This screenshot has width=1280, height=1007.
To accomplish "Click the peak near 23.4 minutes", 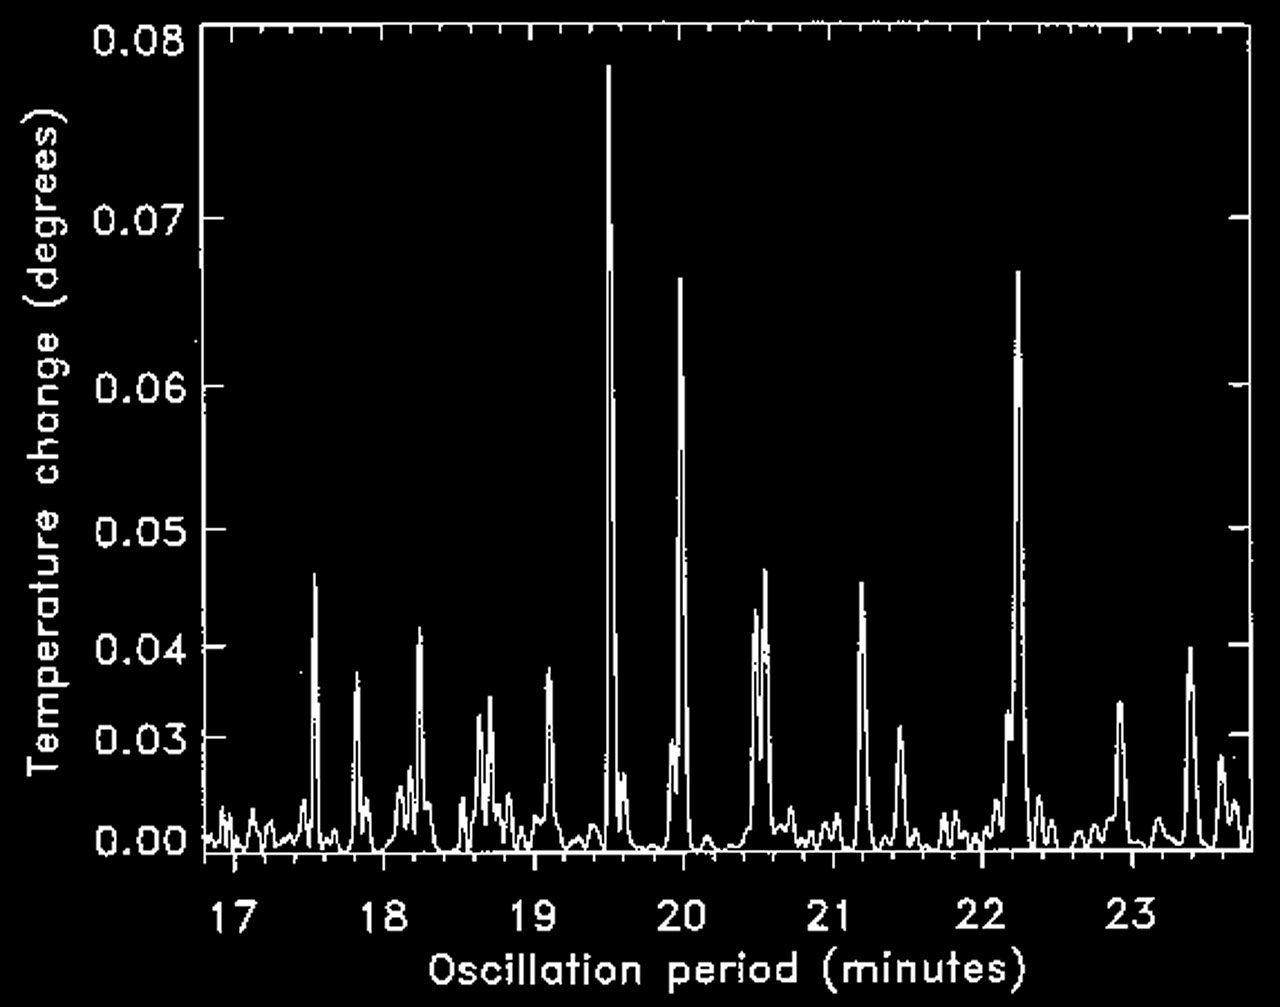I will (1190, 660).
